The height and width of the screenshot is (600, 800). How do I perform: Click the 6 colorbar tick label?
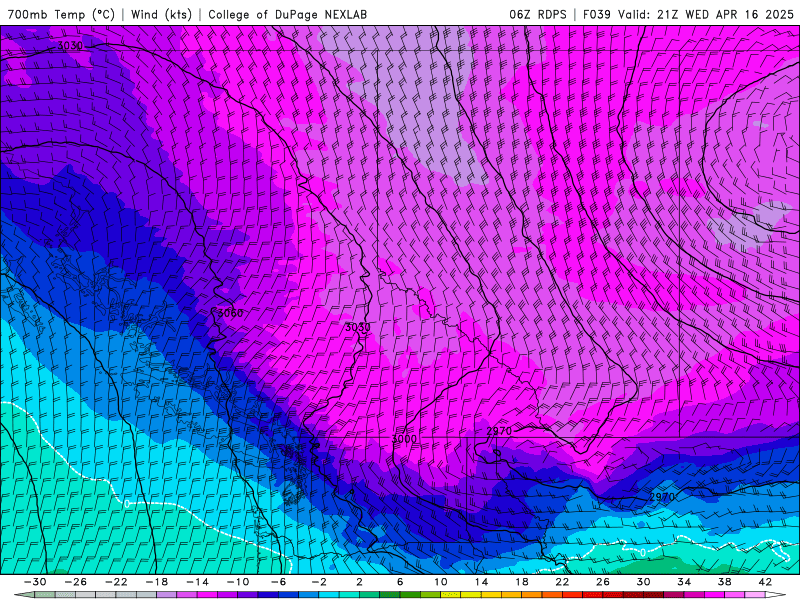[x=400, y=582]
